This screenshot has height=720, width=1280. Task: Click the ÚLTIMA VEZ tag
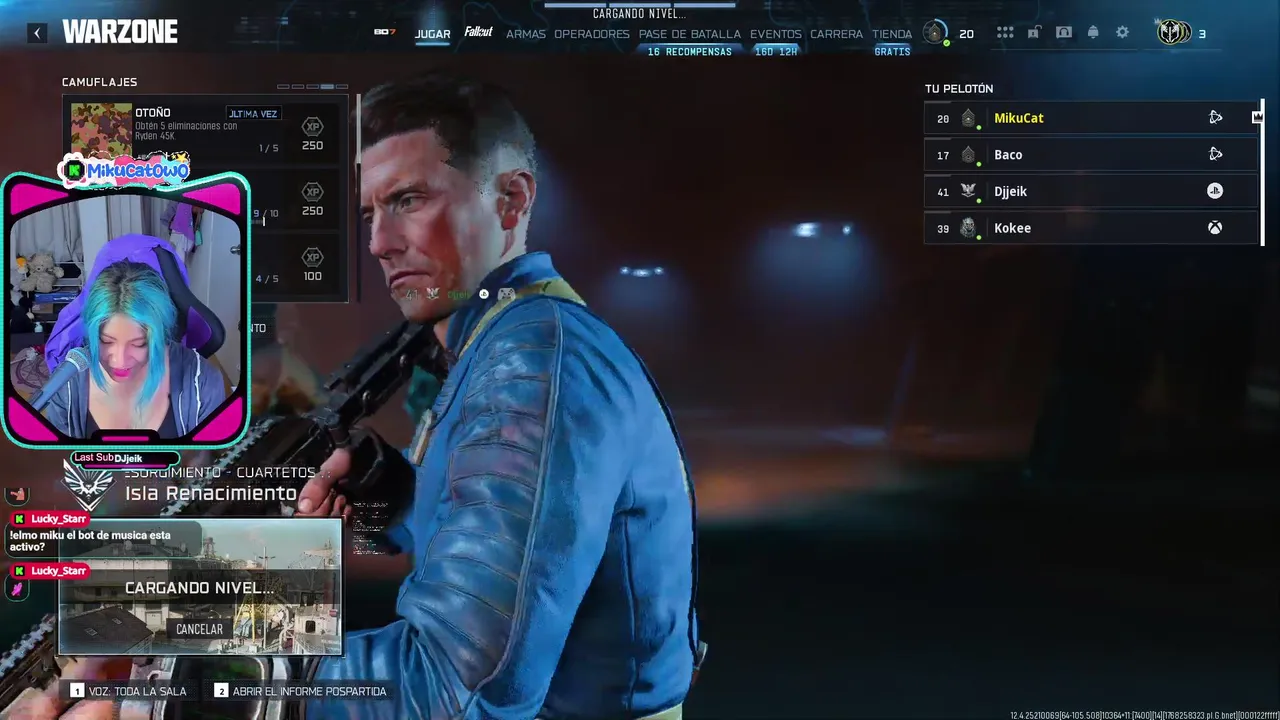pyautogui.click(x=253, y=114)
